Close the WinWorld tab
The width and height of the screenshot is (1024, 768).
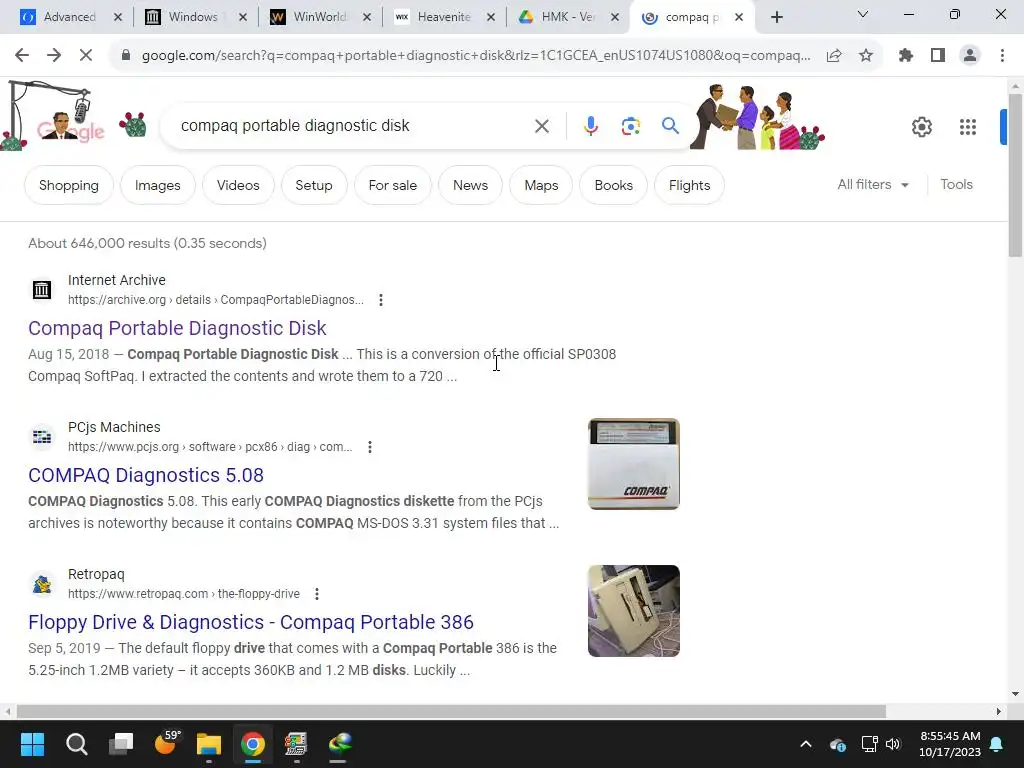pyautogui.click(x=367, y=18)
